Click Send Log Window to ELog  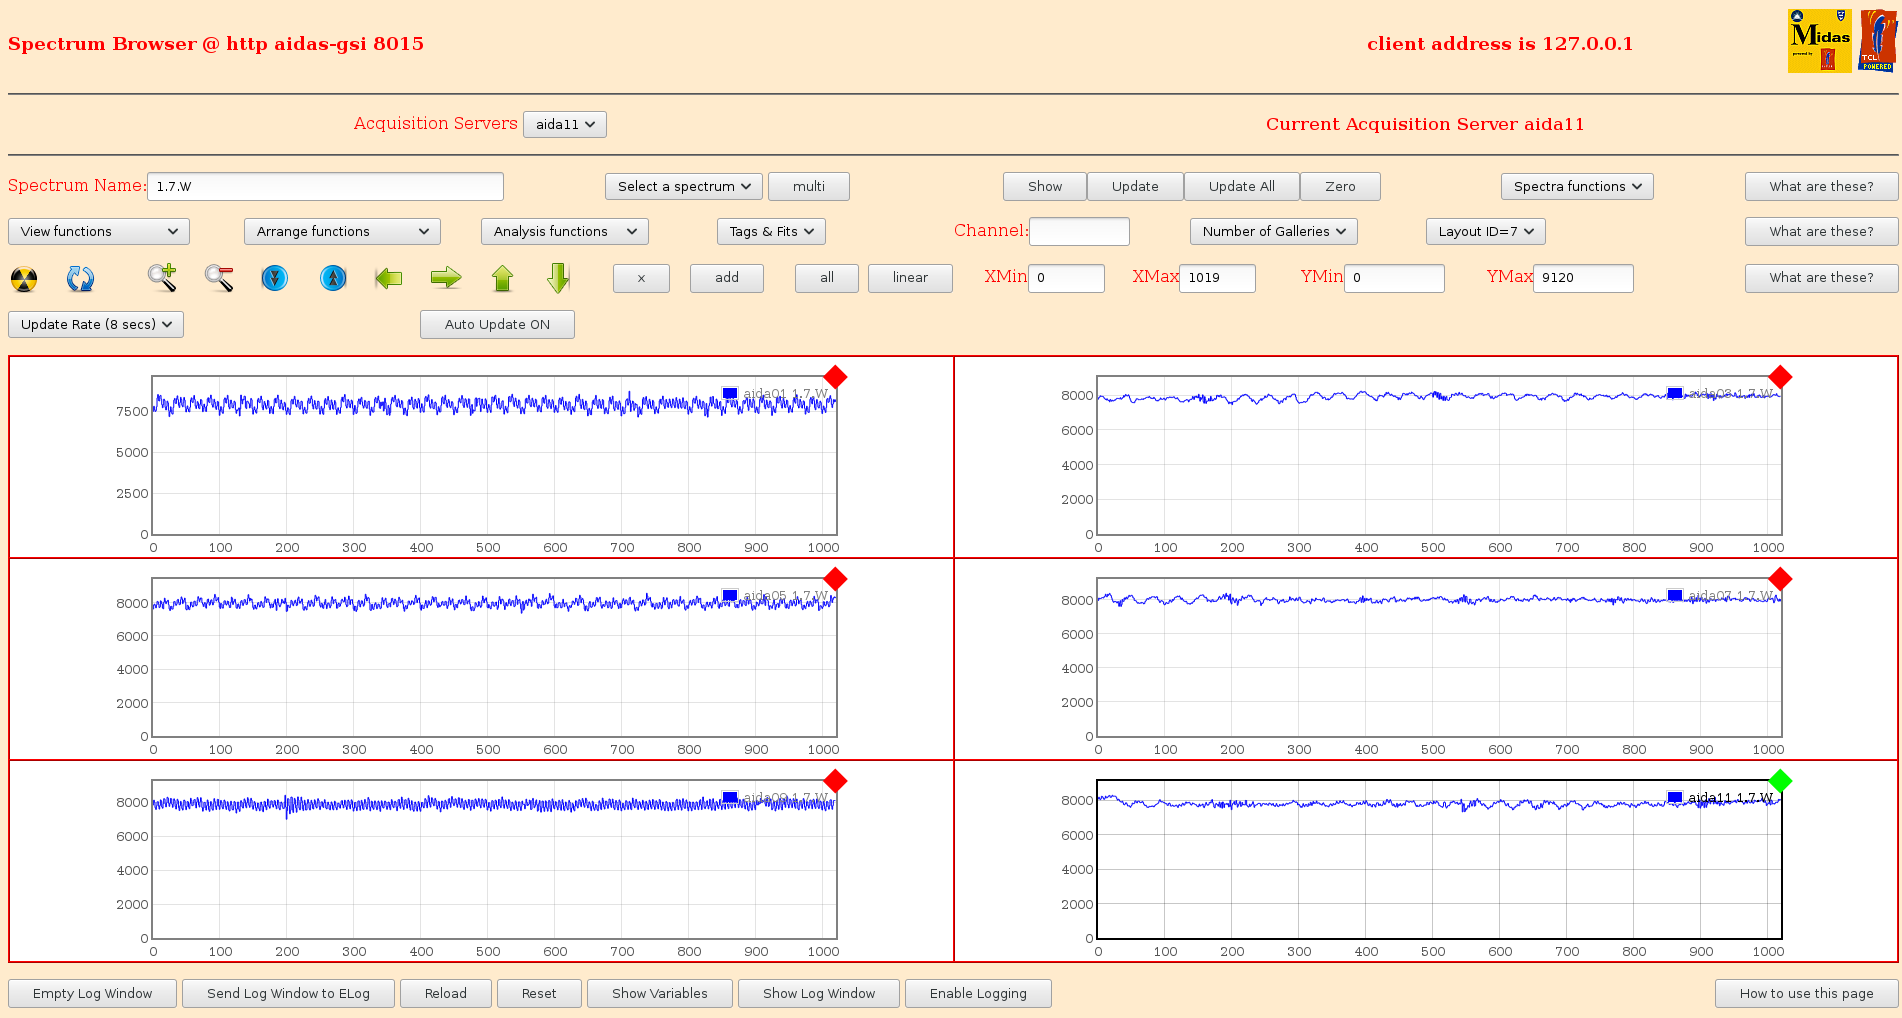coord(288,994)
